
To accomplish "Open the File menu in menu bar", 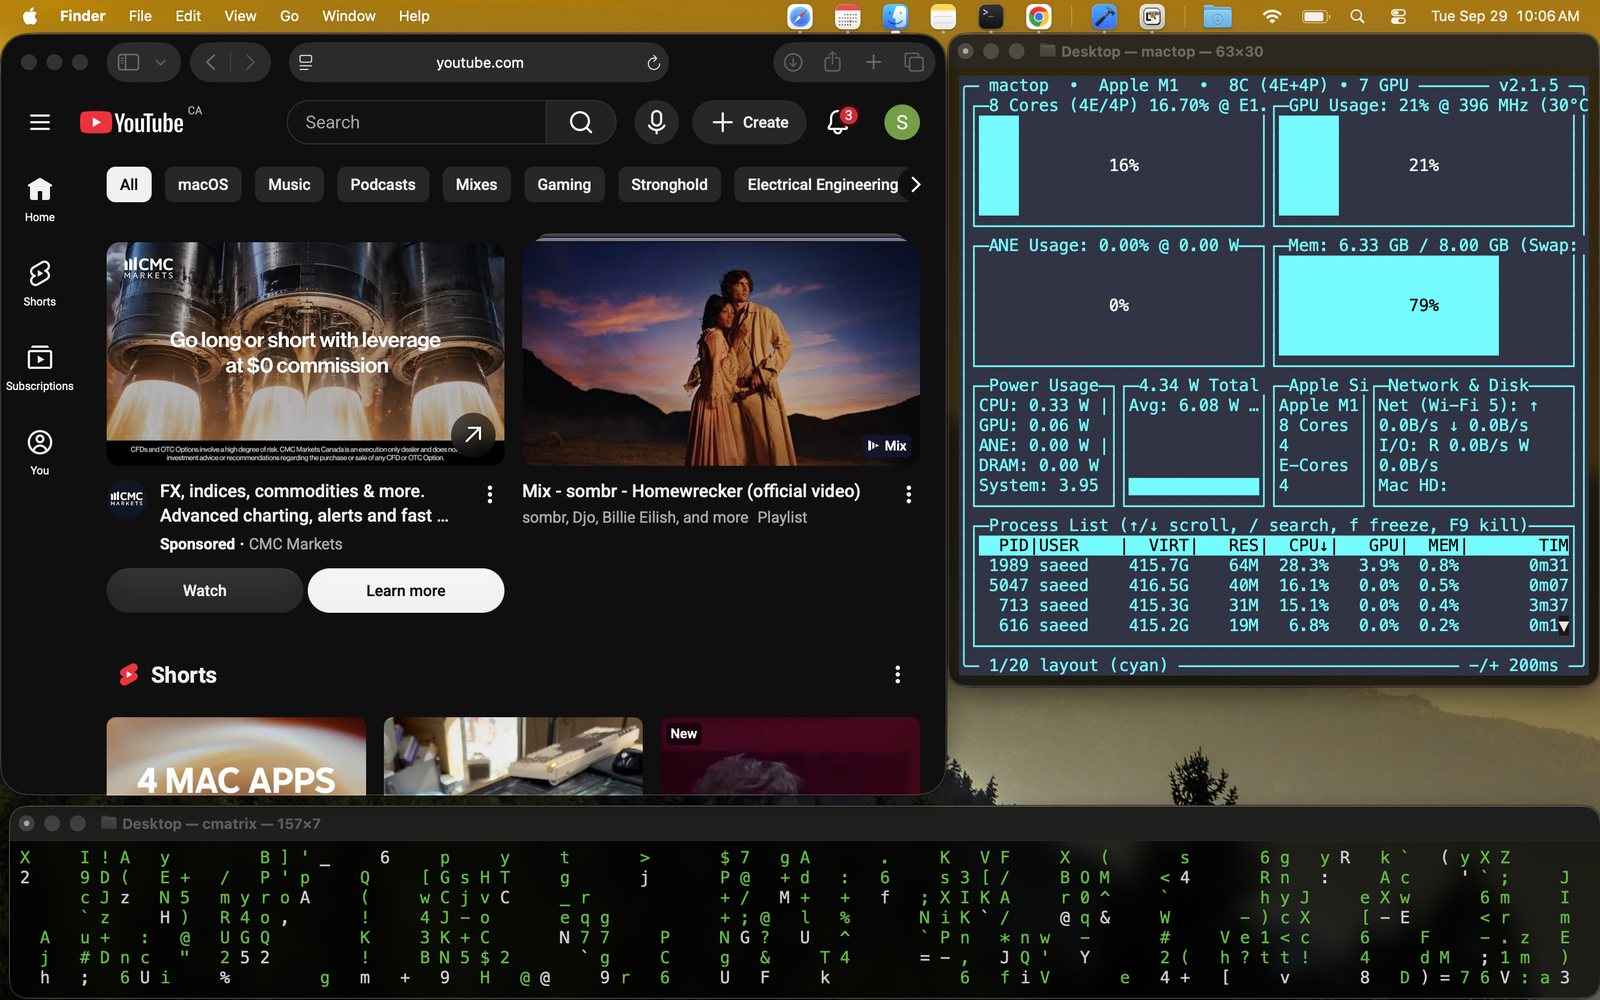I will [x=140, y=16].
